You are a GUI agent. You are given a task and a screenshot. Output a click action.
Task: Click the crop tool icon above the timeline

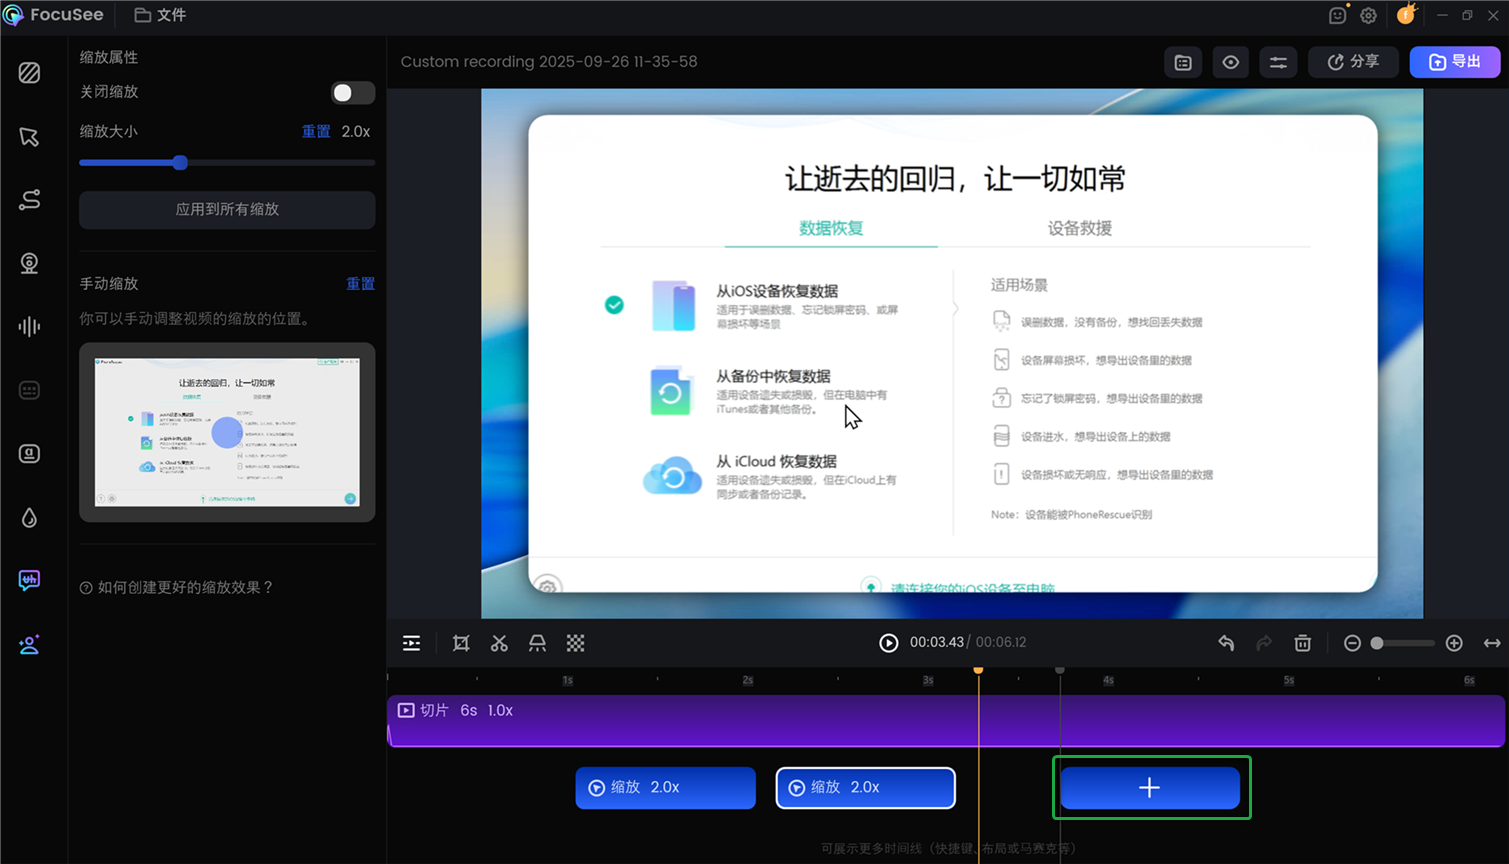(x=461, y=643)
